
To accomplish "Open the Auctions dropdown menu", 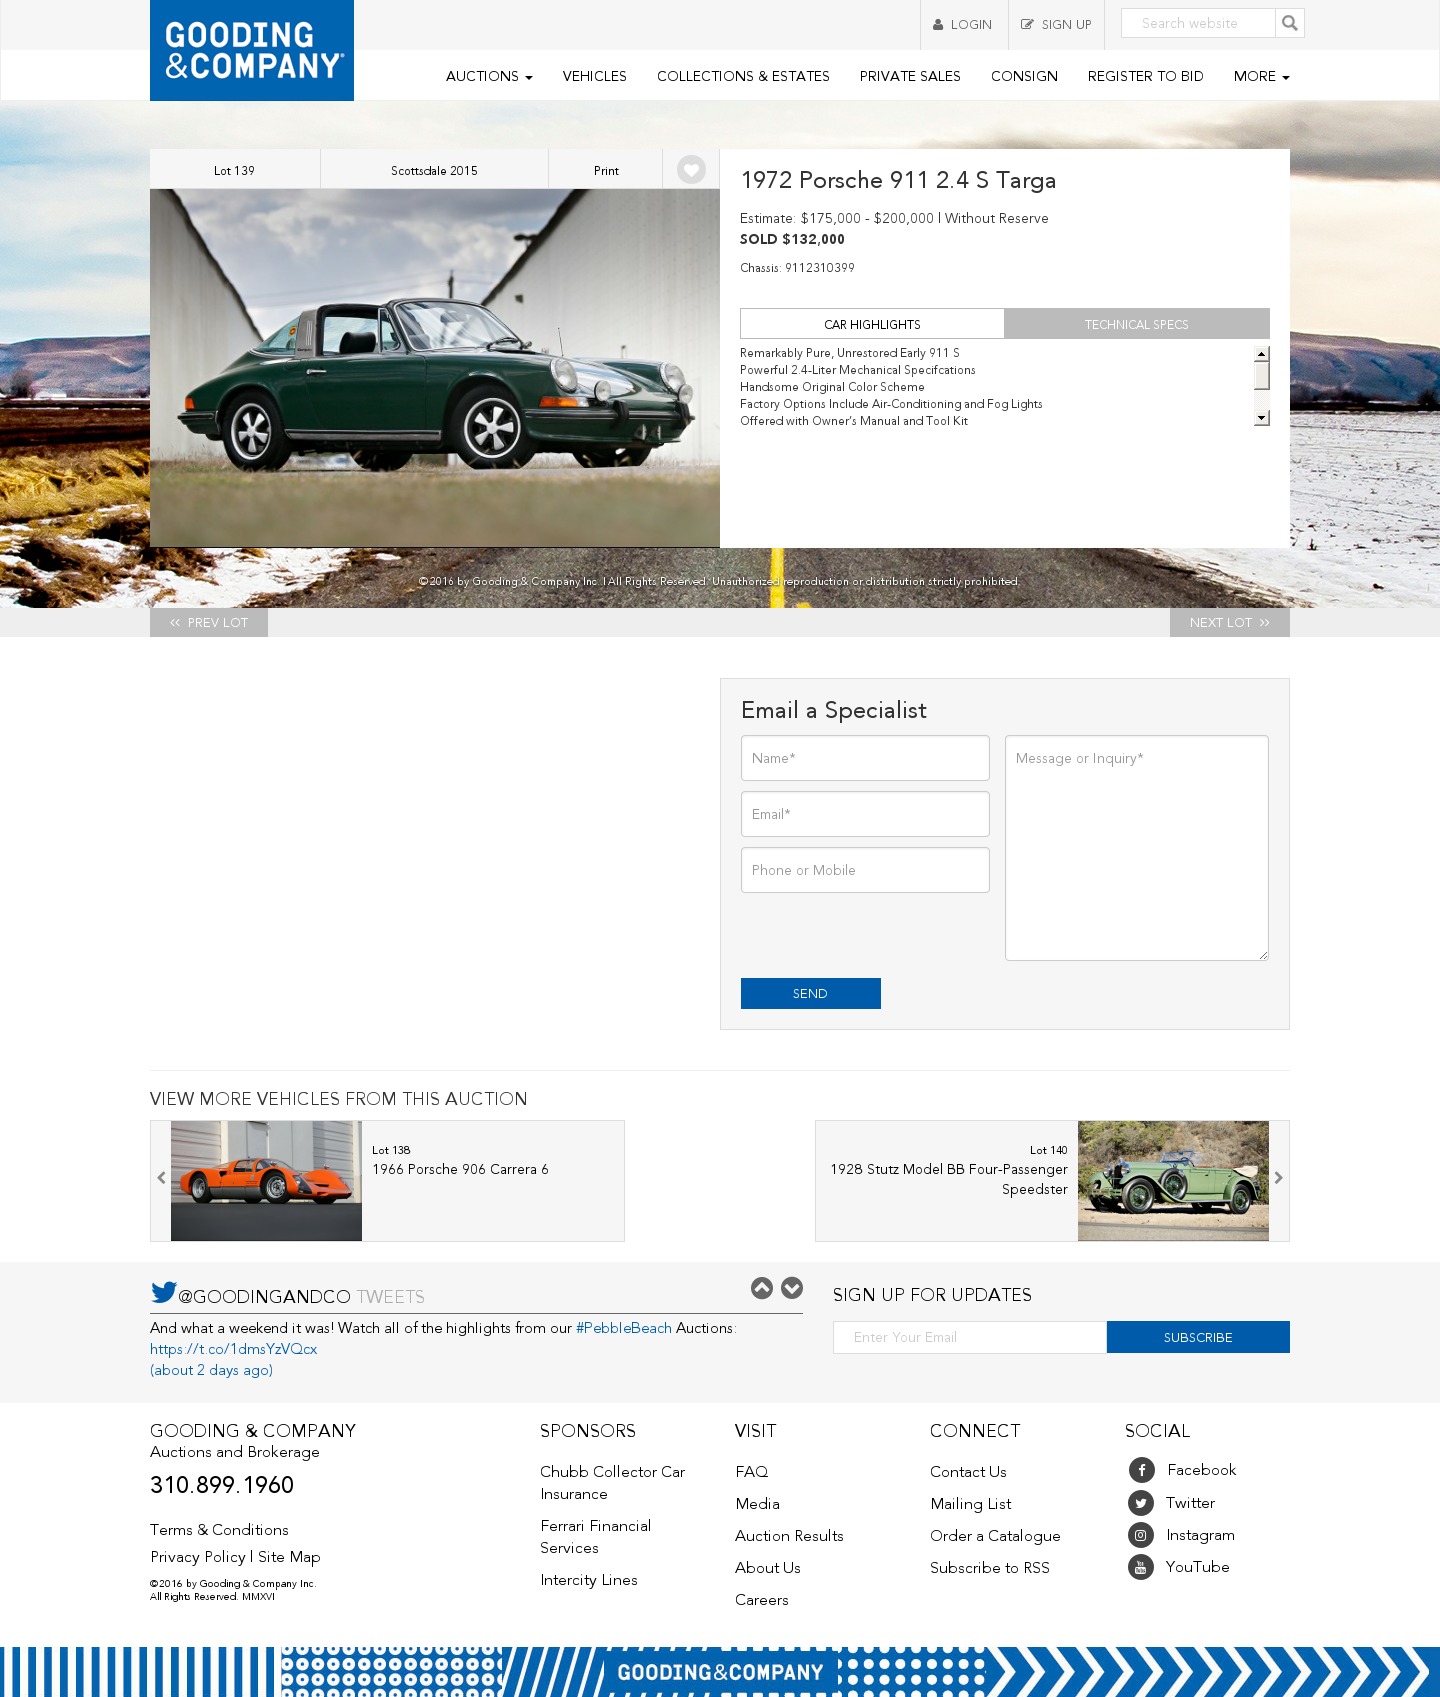I will [489, 76].
